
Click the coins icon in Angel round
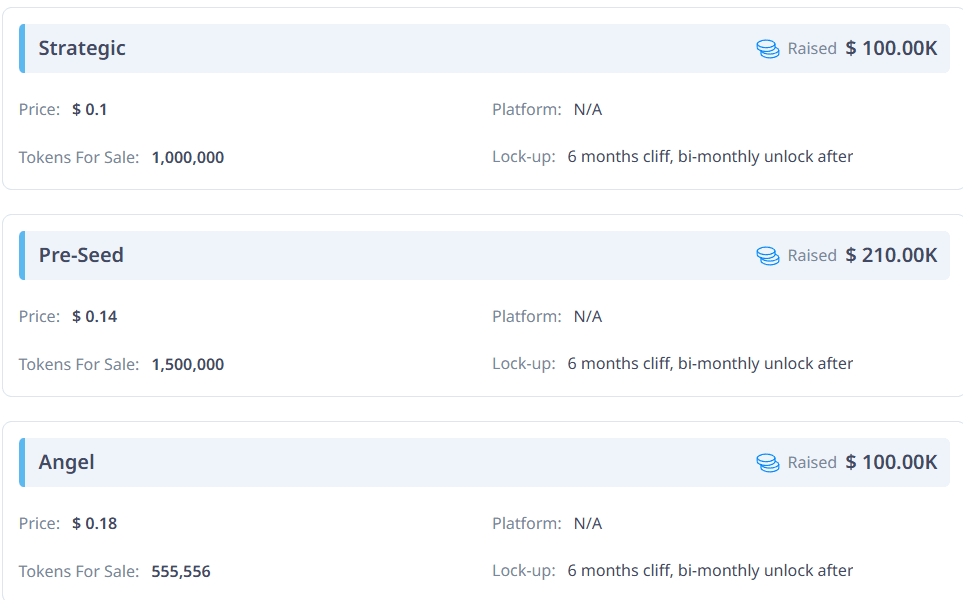click(x=767, y=463)
